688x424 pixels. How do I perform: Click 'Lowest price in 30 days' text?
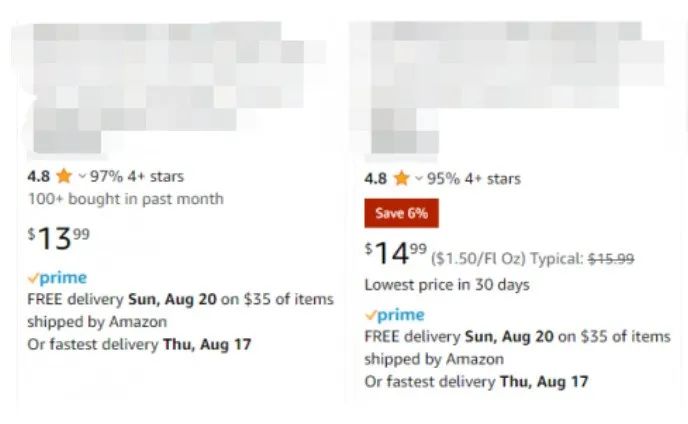[x=447, y=285]
